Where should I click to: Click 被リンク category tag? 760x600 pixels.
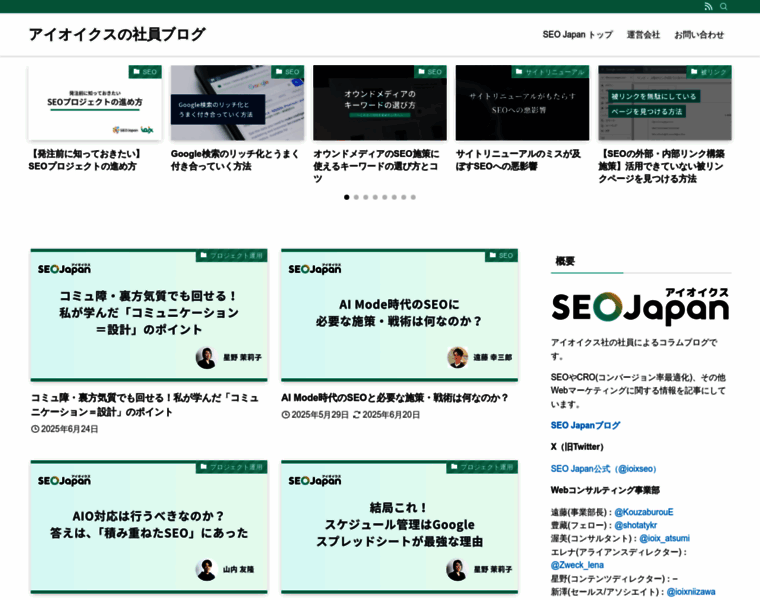pyautogui.click(x=709, y=72)
